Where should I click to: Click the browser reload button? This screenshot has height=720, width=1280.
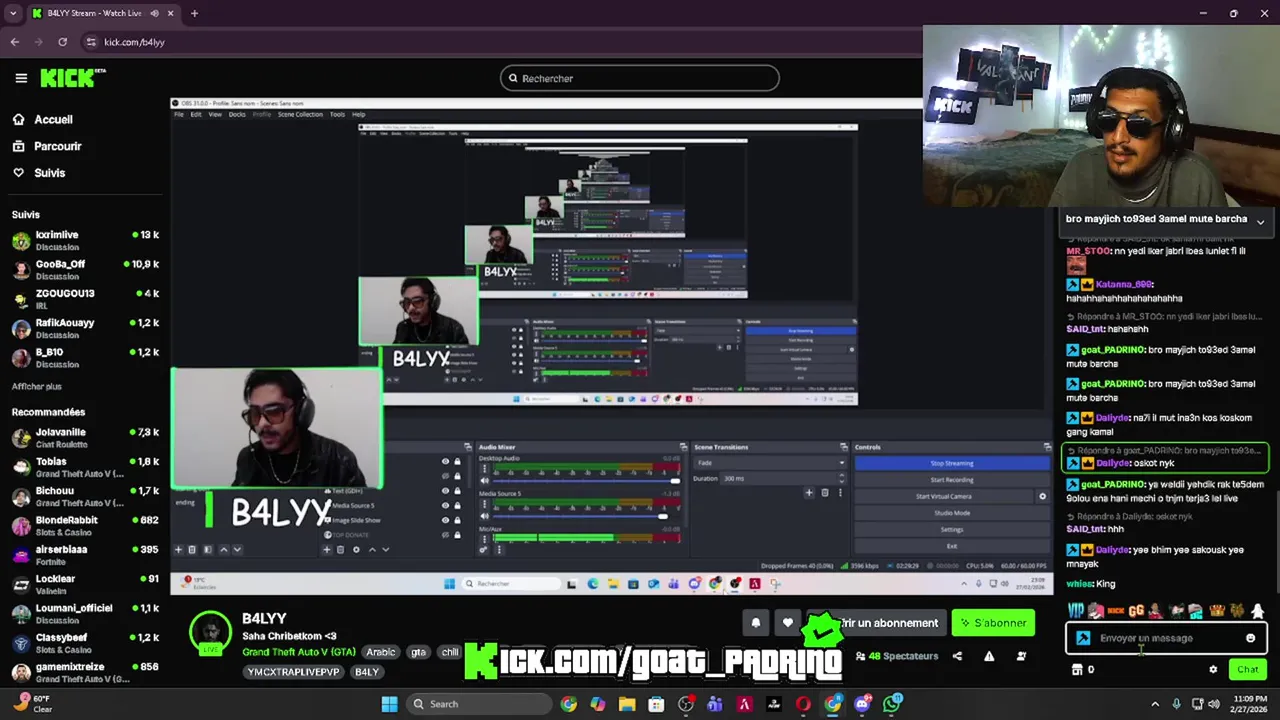(x=62, y=42)
